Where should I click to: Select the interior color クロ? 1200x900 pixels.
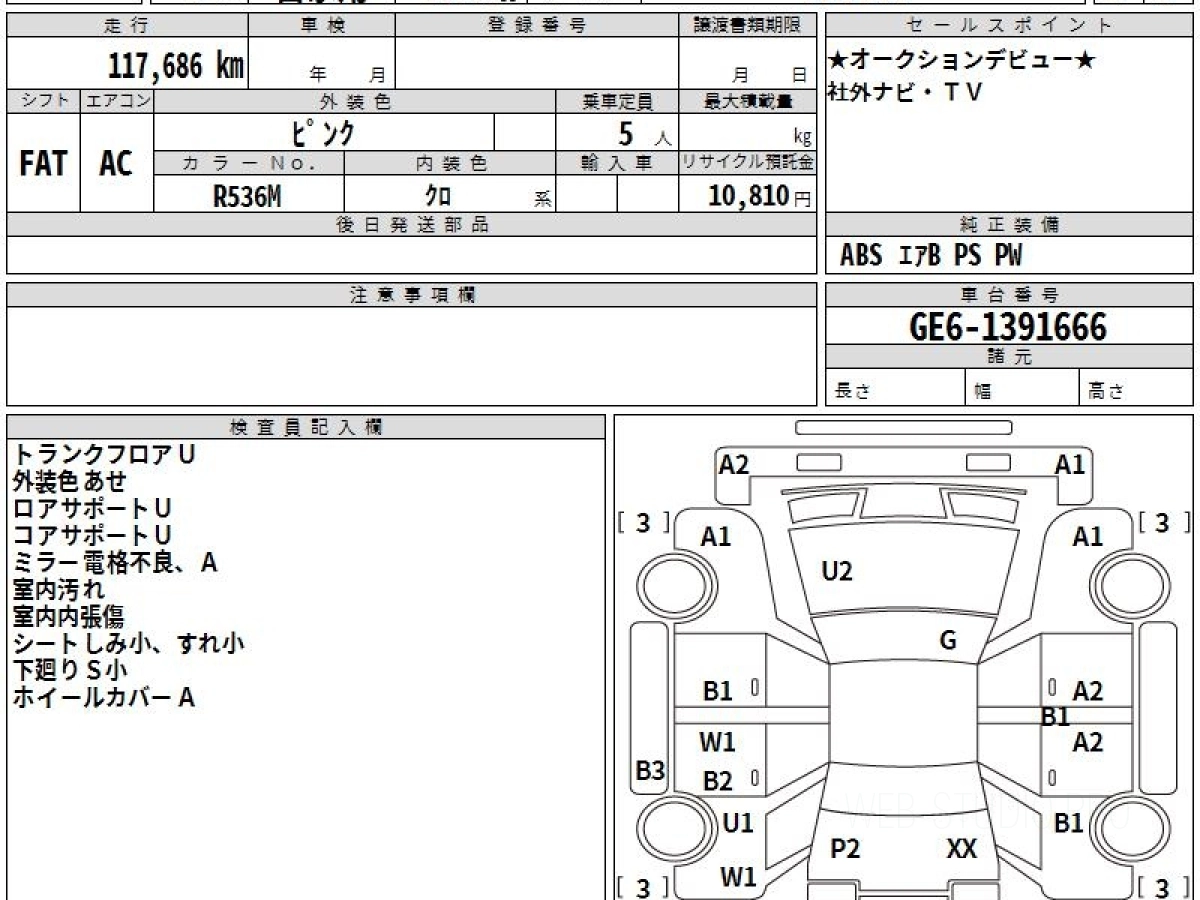tap(438, 196)
